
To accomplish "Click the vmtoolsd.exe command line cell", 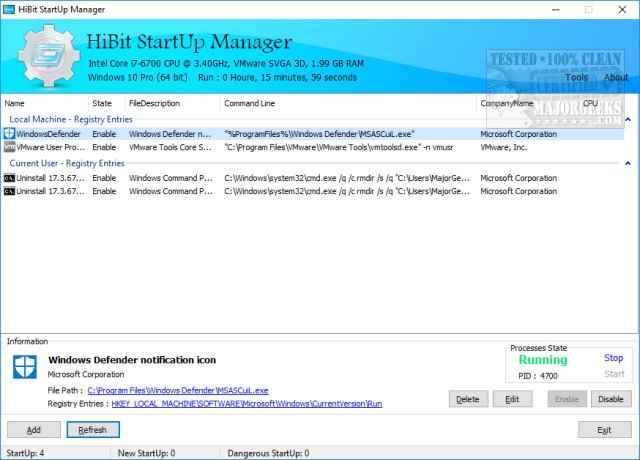I will 339,147.
